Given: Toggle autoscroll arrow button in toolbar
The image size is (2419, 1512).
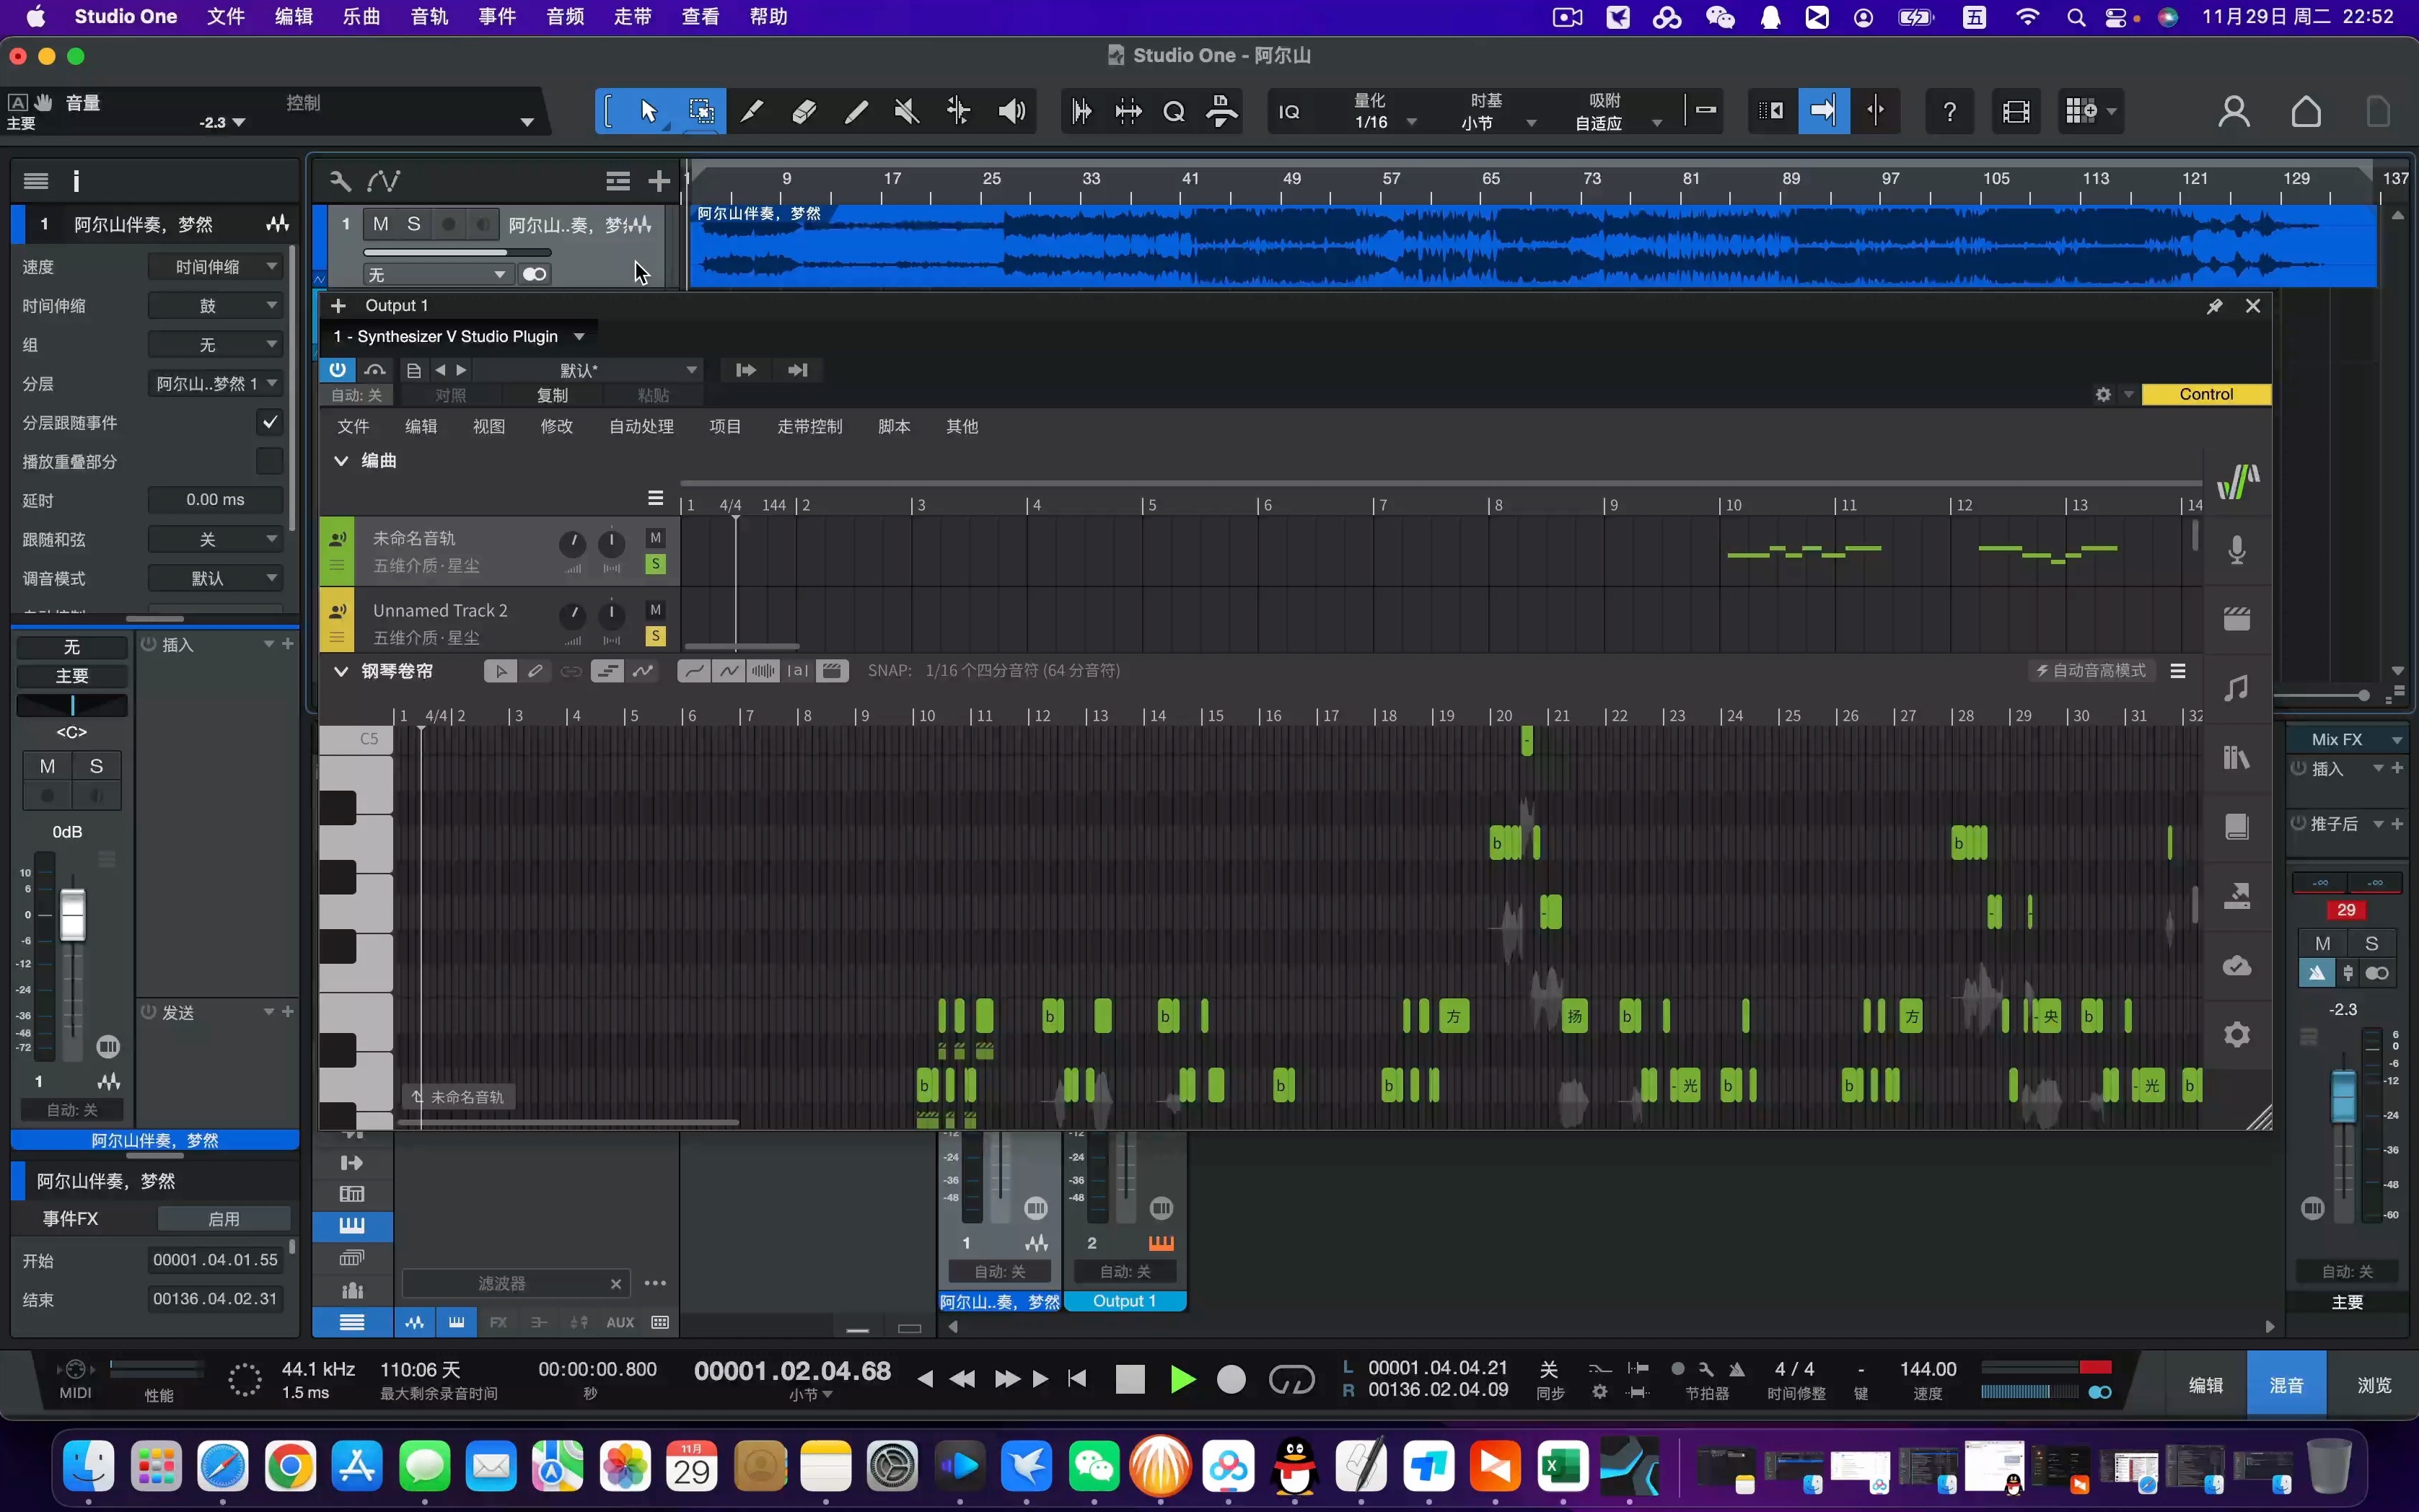Looking at the screenshot, I should [1823, 111].
